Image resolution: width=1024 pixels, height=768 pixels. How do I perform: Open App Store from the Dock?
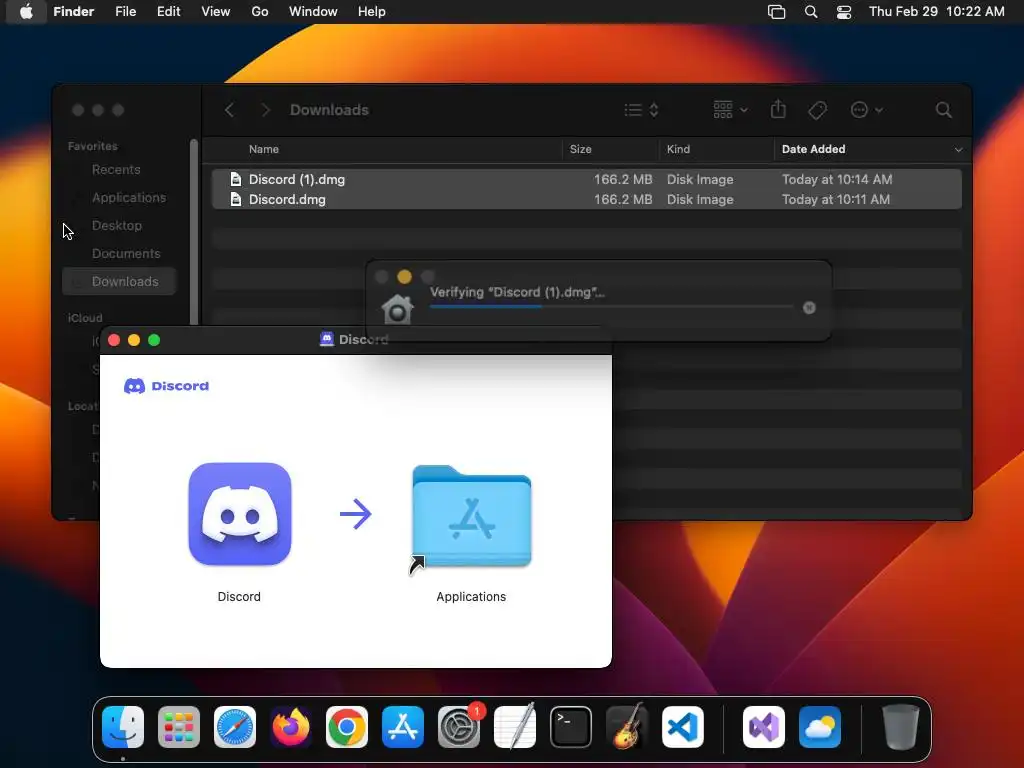pos(403,727)
